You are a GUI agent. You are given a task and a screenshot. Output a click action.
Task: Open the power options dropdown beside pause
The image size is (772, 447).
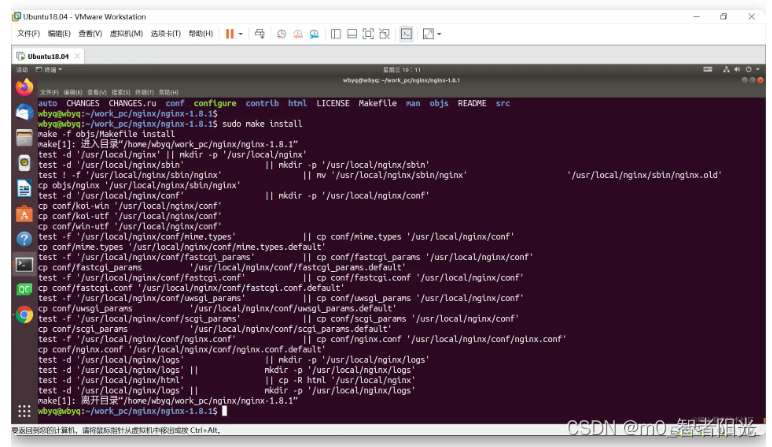click(x=241, y=34)
